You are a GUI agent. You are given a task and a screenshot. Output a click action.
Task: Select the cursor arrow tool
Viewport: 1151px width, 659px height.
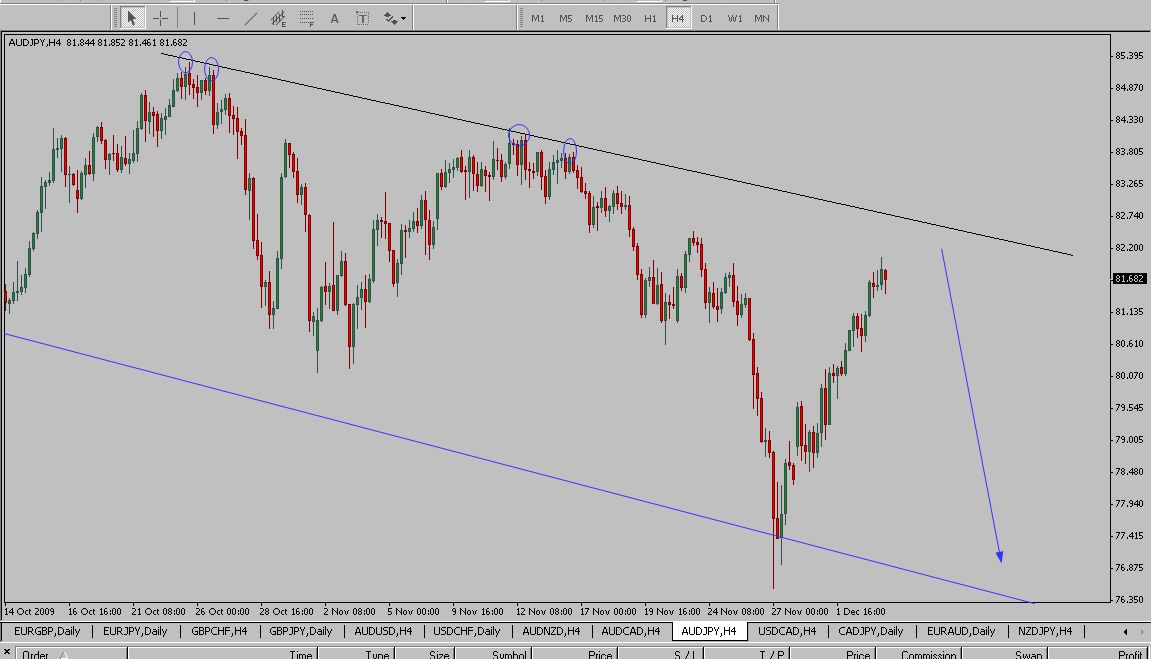131,18
